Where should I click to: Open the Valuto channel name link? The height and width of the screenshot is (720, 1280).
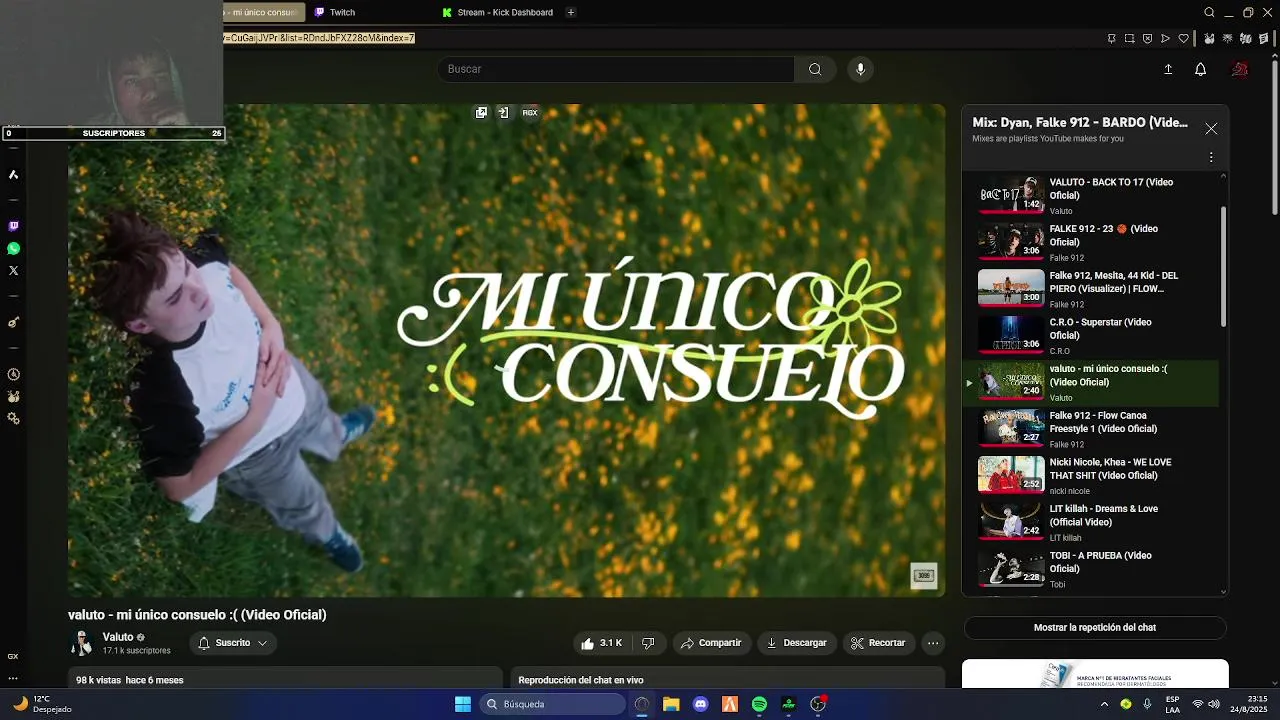118,637
